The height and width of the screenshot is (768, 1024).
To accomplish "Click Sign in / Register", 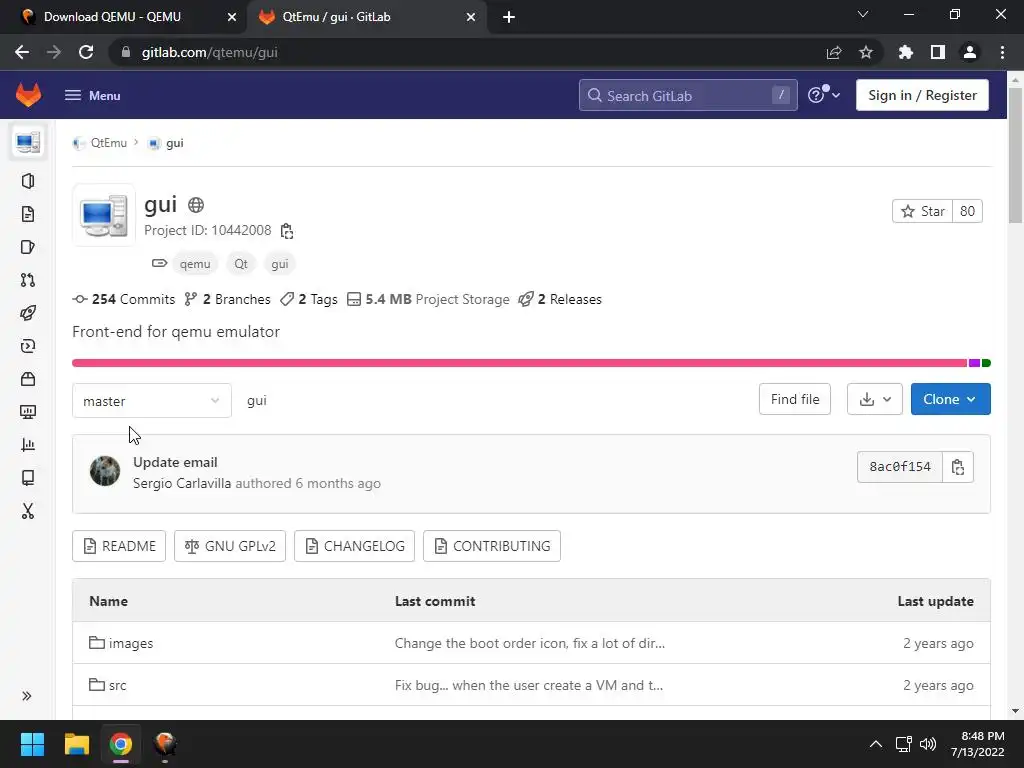I will click(922, 95).
